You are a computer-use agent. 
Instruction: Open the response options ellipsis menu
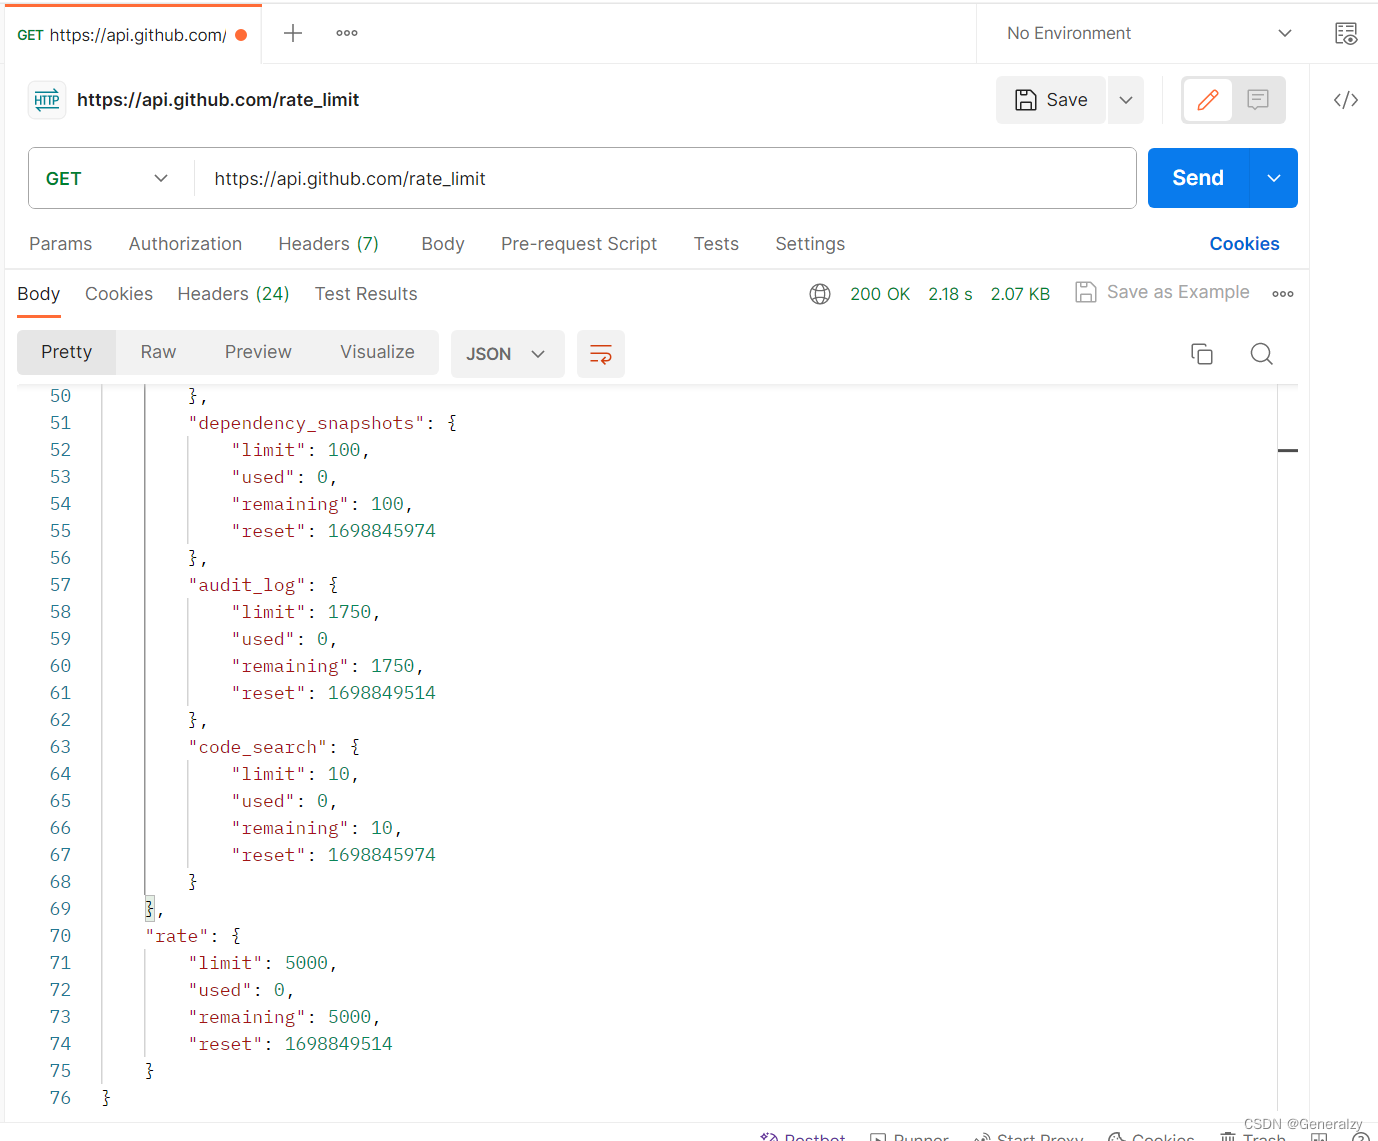coord(1283,294)
